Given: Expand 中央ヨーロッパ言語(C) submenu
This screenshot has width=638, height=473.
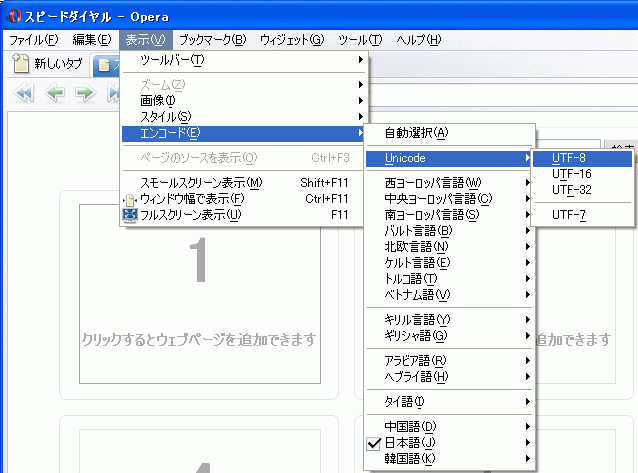Looking at the screenshot, I should tap(449, 199).
